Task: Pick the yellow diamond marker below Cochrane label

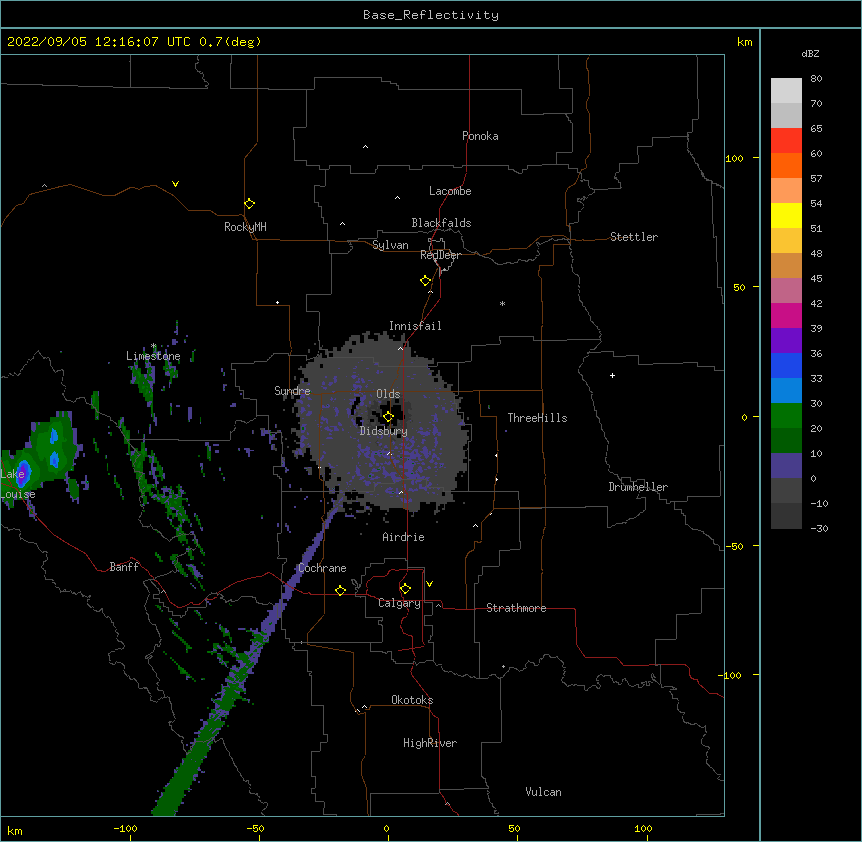Action: [x=340, y=590]
